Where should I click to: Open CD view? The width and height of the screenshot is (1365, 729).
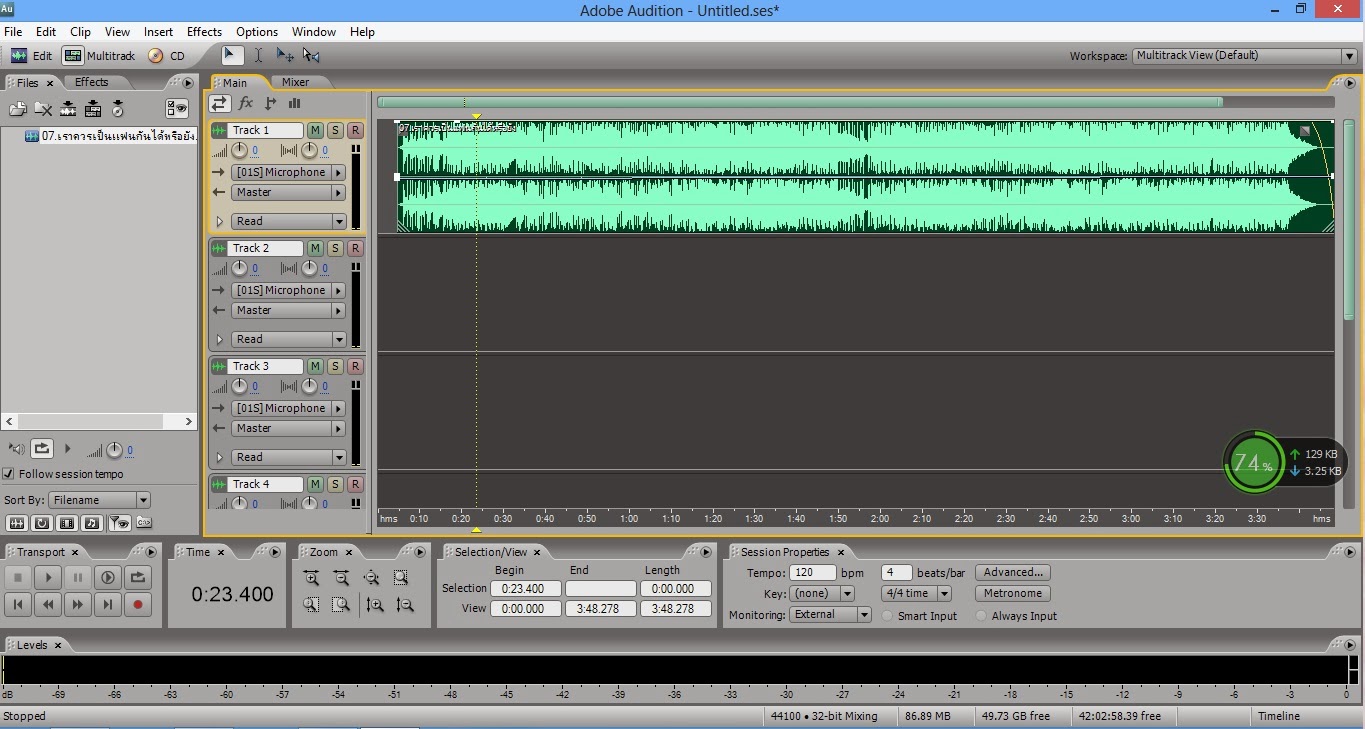pyautogui.click(x=167, y=56)
